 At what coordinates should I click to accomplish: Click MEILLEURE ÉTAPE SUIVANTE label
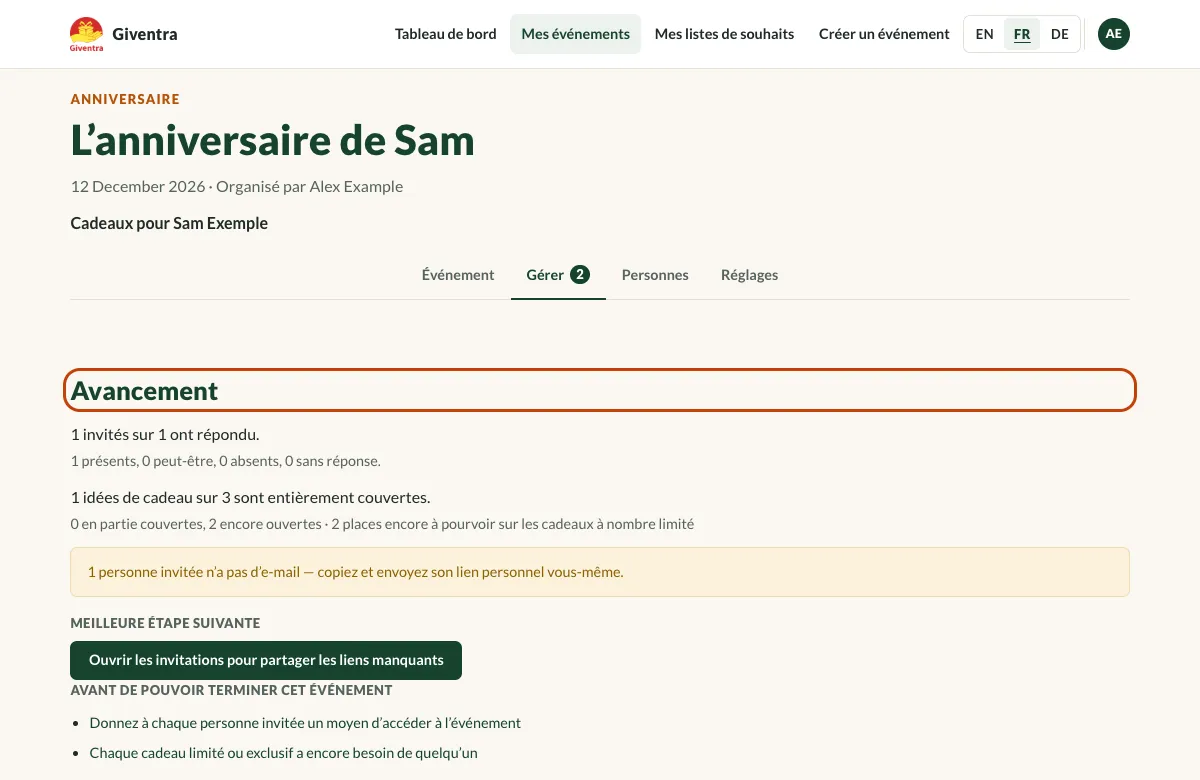(165, 623)
